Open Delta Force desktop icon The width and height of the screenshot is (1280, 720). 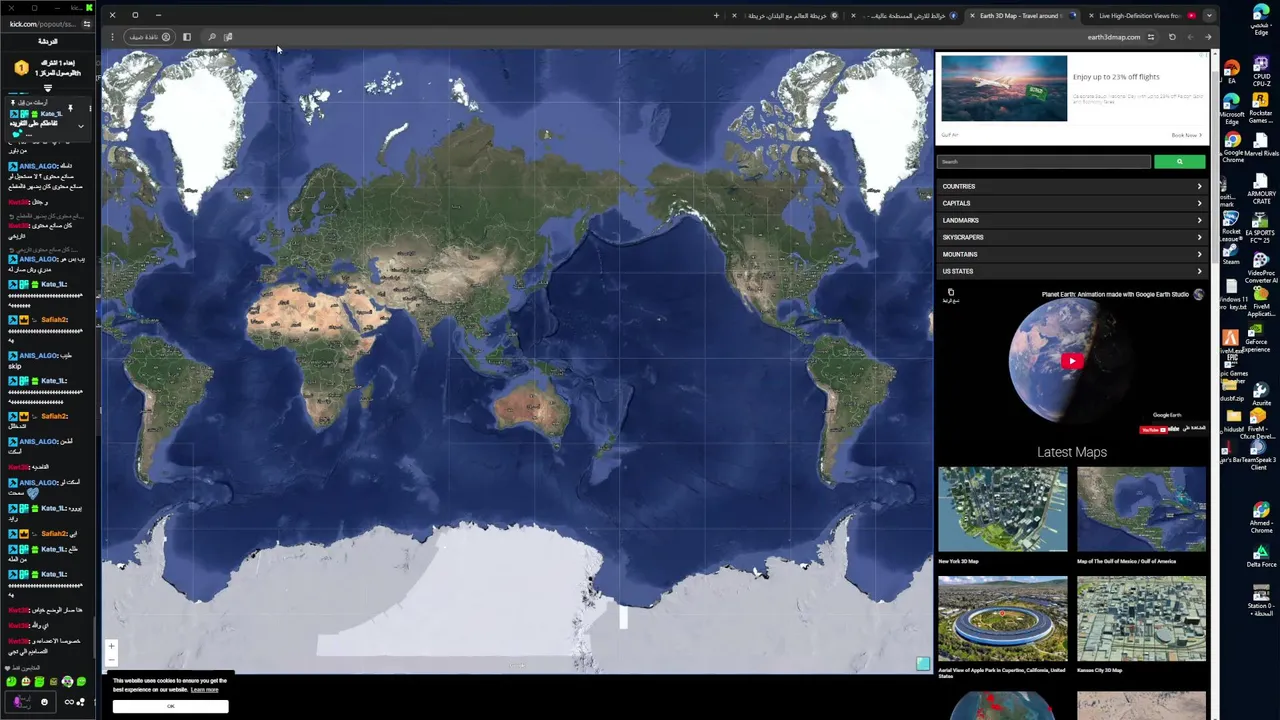[x=1261, y=556]
